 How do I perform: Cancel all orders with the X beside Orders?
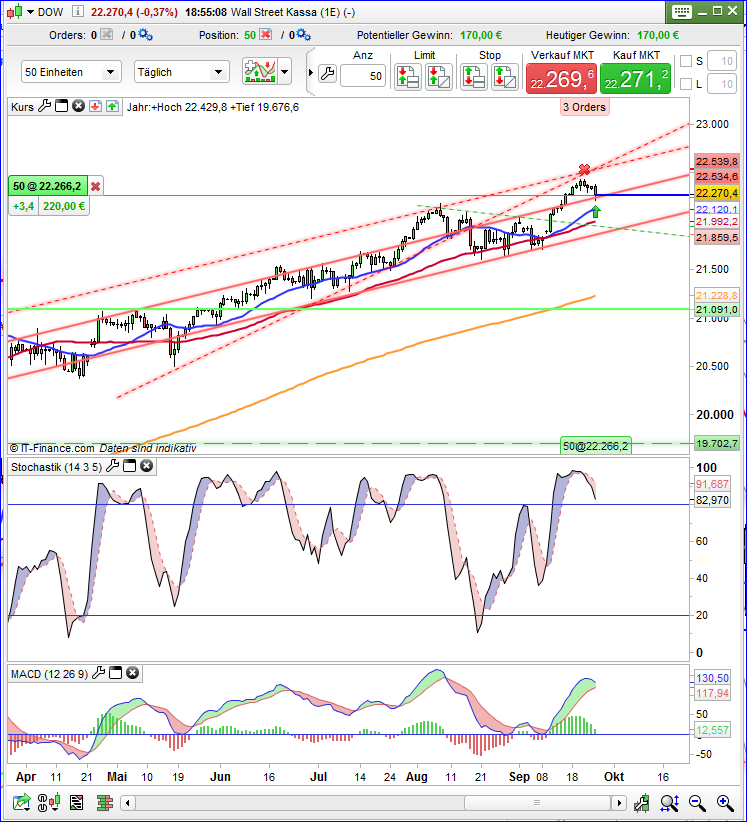[106, 35]
